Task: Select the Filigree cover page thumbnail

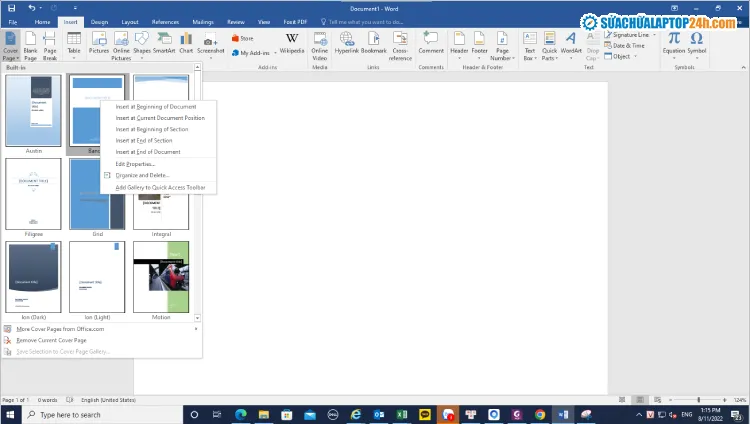Action: point(33,194)
